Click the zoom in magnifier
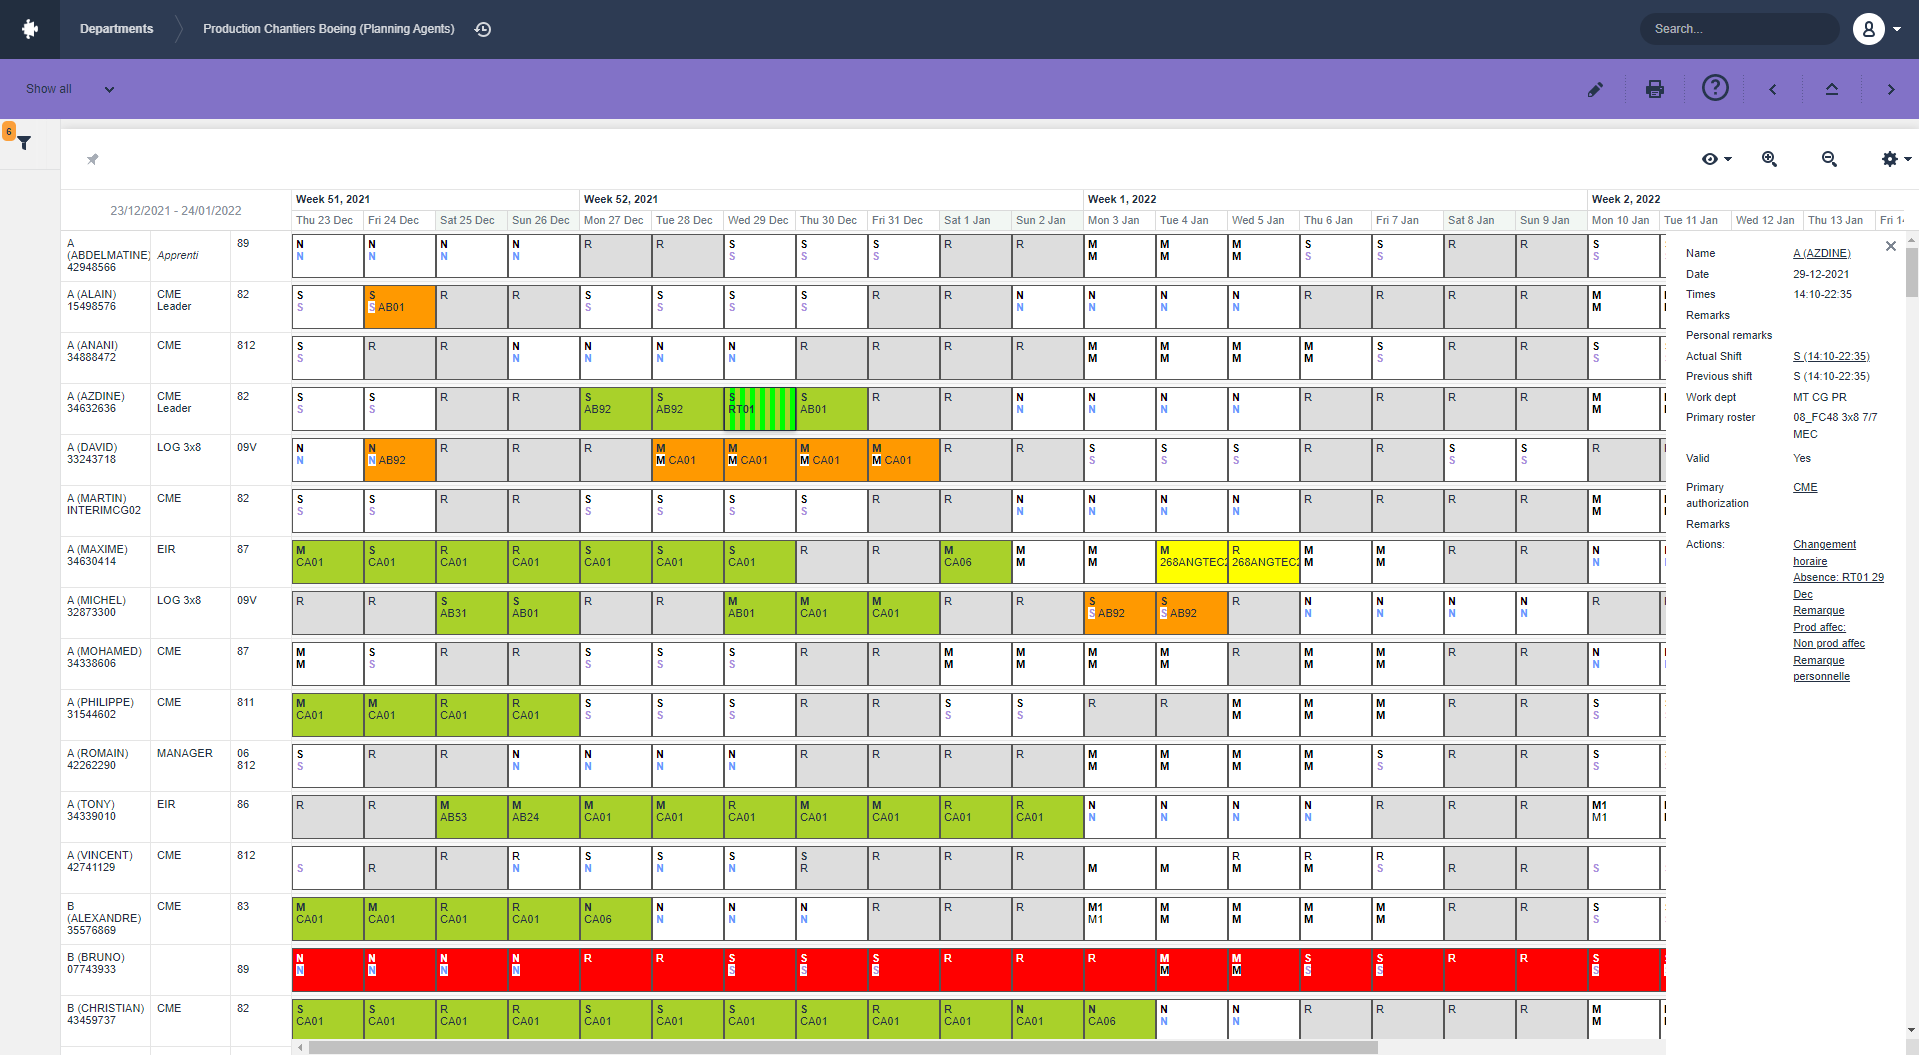Image resolution: width=1919 pixels, height=1055 pixels. [x=1769, y=159]
